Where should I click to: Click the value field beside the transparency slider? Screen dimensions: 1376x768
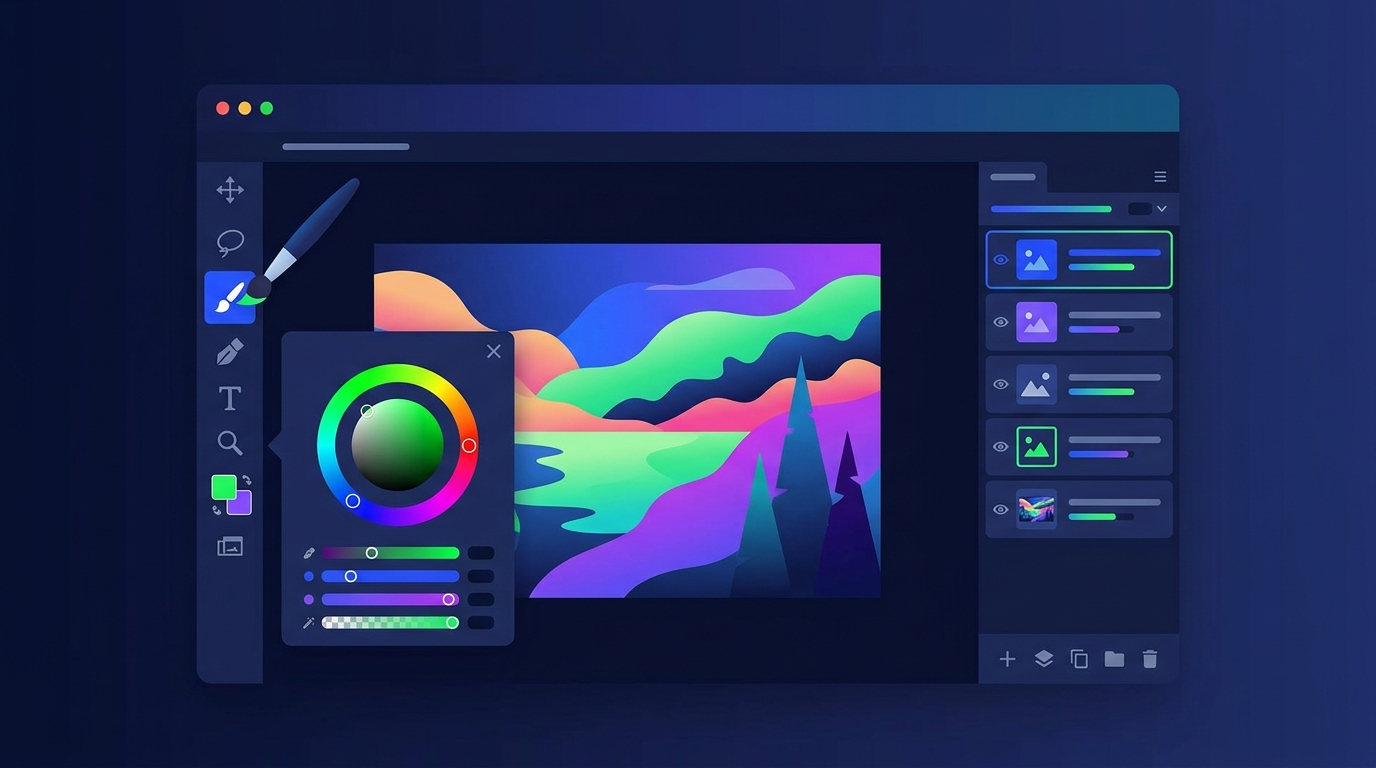(481, 623)
